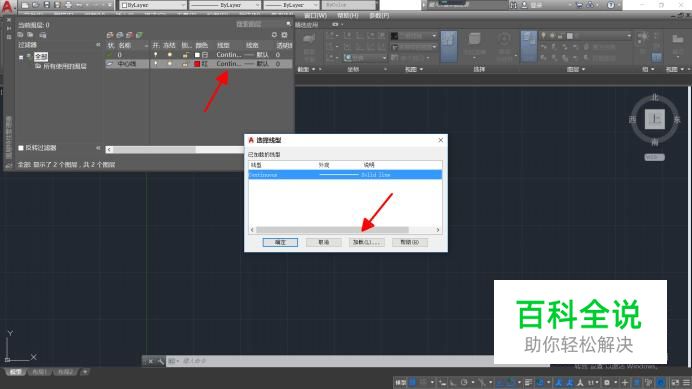The width and height of the screenshot is (692, 389).
Task: Click the New drawing icon in quick access toolbar
Action: pos(25,5)
